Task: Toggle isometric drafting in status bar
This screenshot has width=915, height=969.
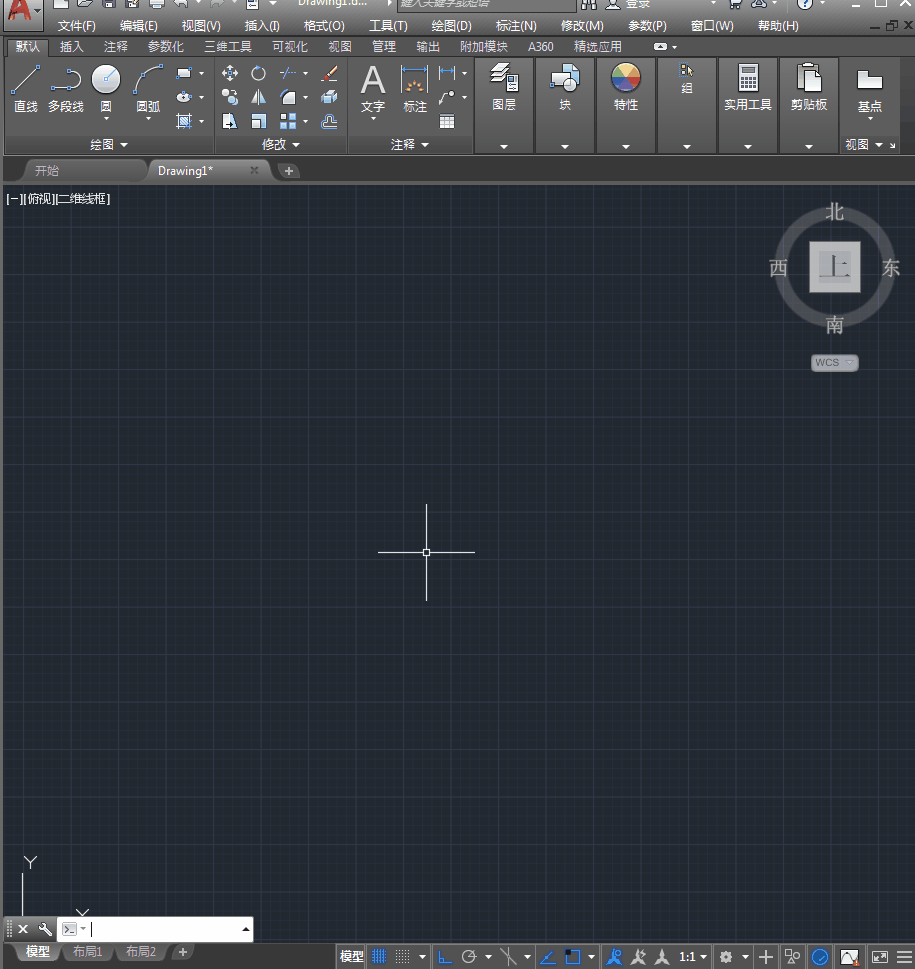Action: point(508,957)
